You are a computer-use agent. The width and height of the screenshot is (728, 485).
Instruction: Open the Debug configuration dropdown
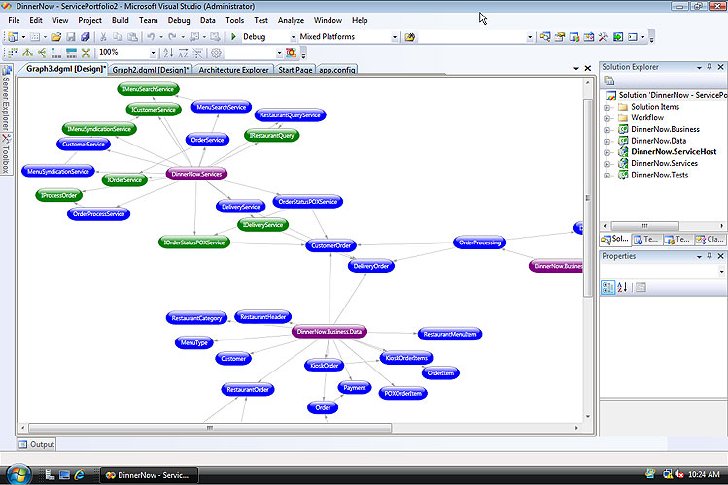pyautogui.click(x=293, y=37)
